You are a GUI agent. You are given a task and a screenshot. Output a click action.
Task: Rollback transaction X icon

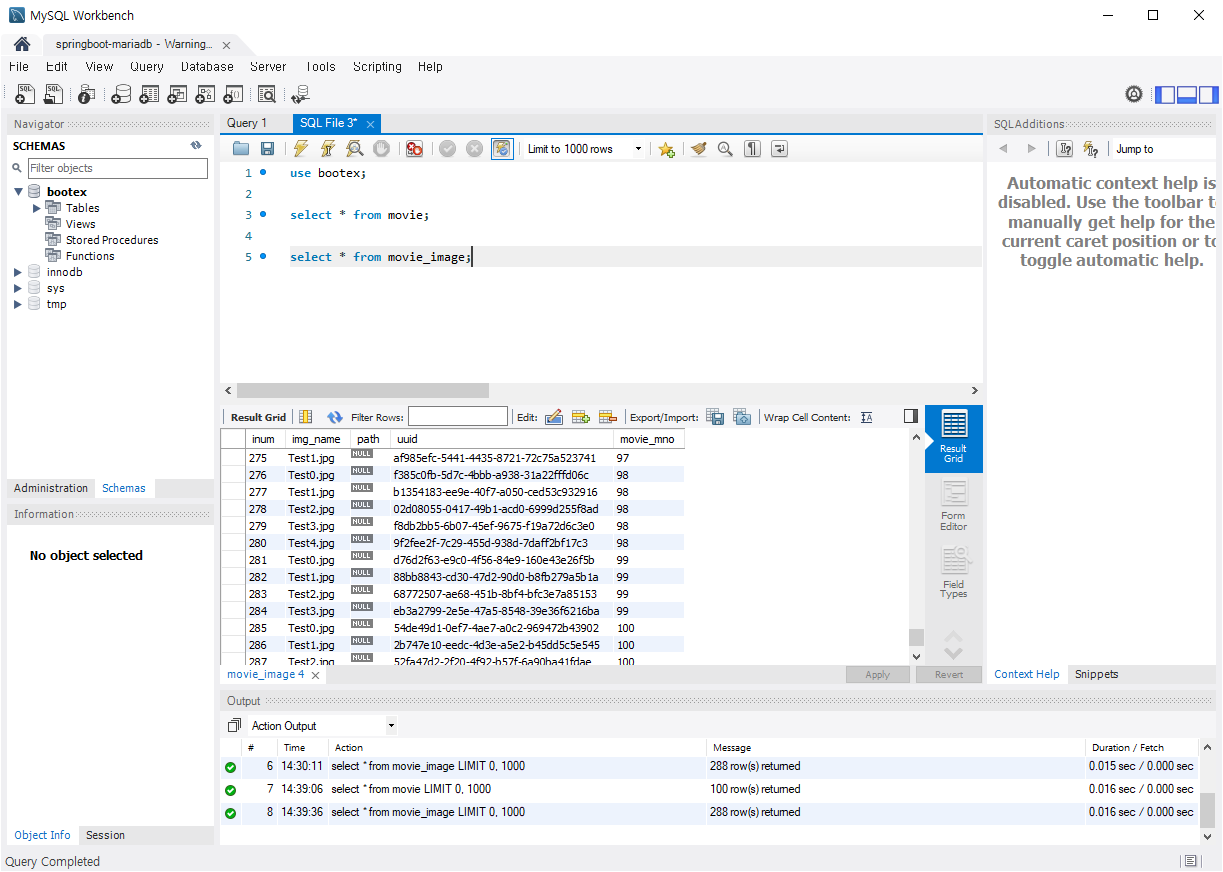coord(474,148)
